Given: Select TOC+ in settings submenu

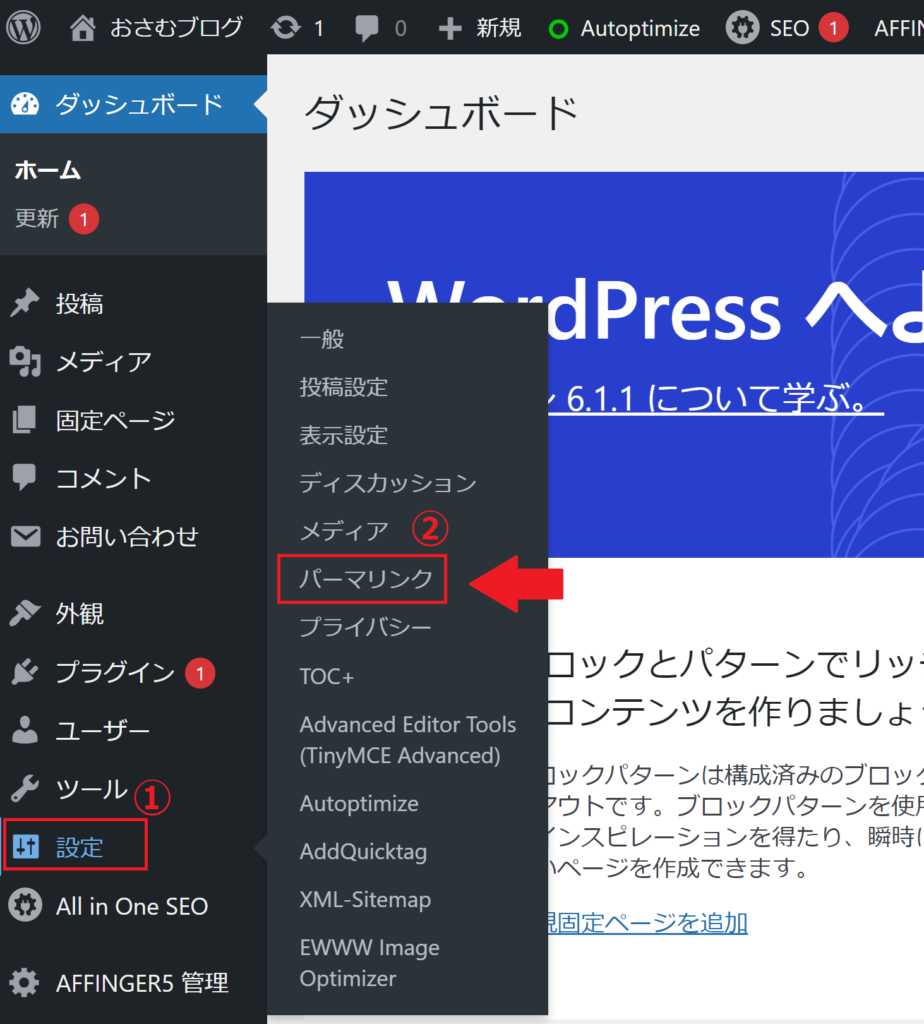Looking at the screenshot, I should [x=327, y=676].
